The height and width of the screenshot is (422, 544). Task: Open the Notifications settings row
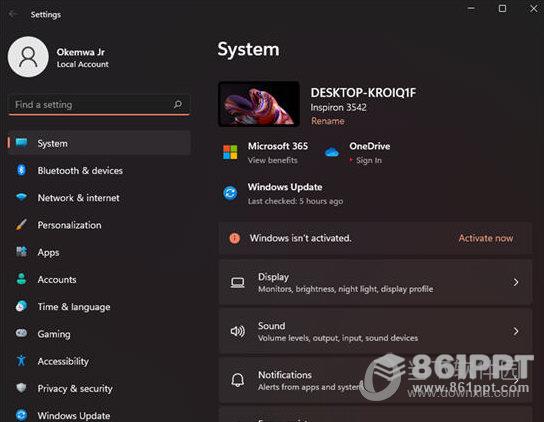click(x=375, y=380)
